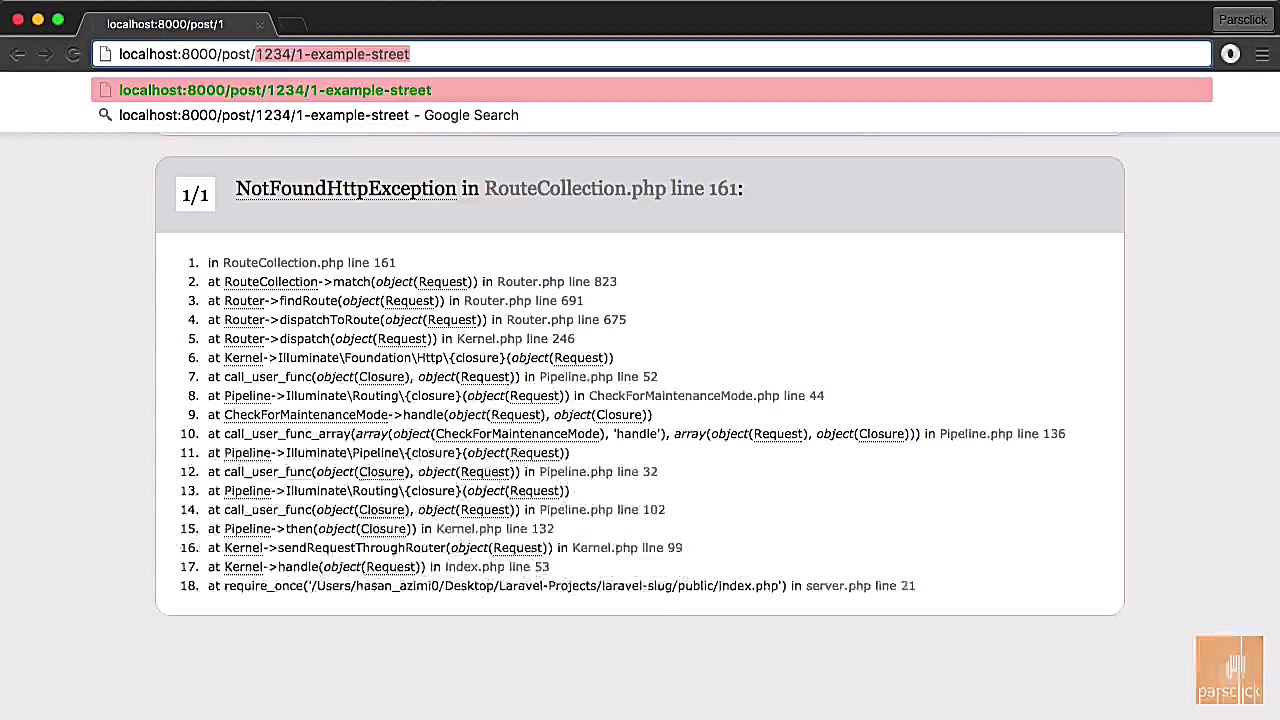Click into the address bar URL field
Viewport: 1280px width, 720px height.
pyautogui.click(x=651, y=54)
